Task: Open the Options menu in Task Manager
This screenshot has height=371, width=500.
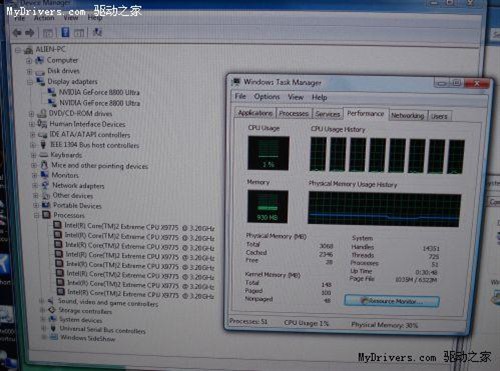Action: pos(267,97)
